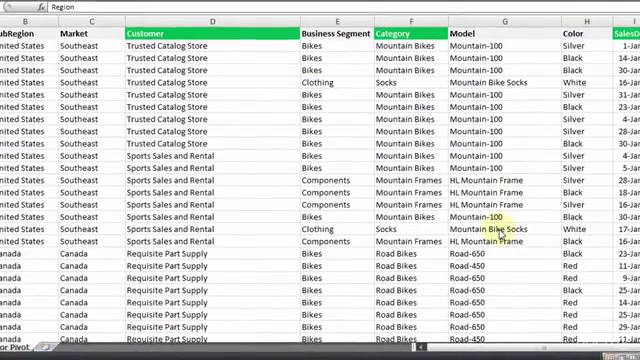Image resolution: width=640 pixels, height=360 pixels.
Task: Click the Business Segment header cell
Action: tap(337, 33)
